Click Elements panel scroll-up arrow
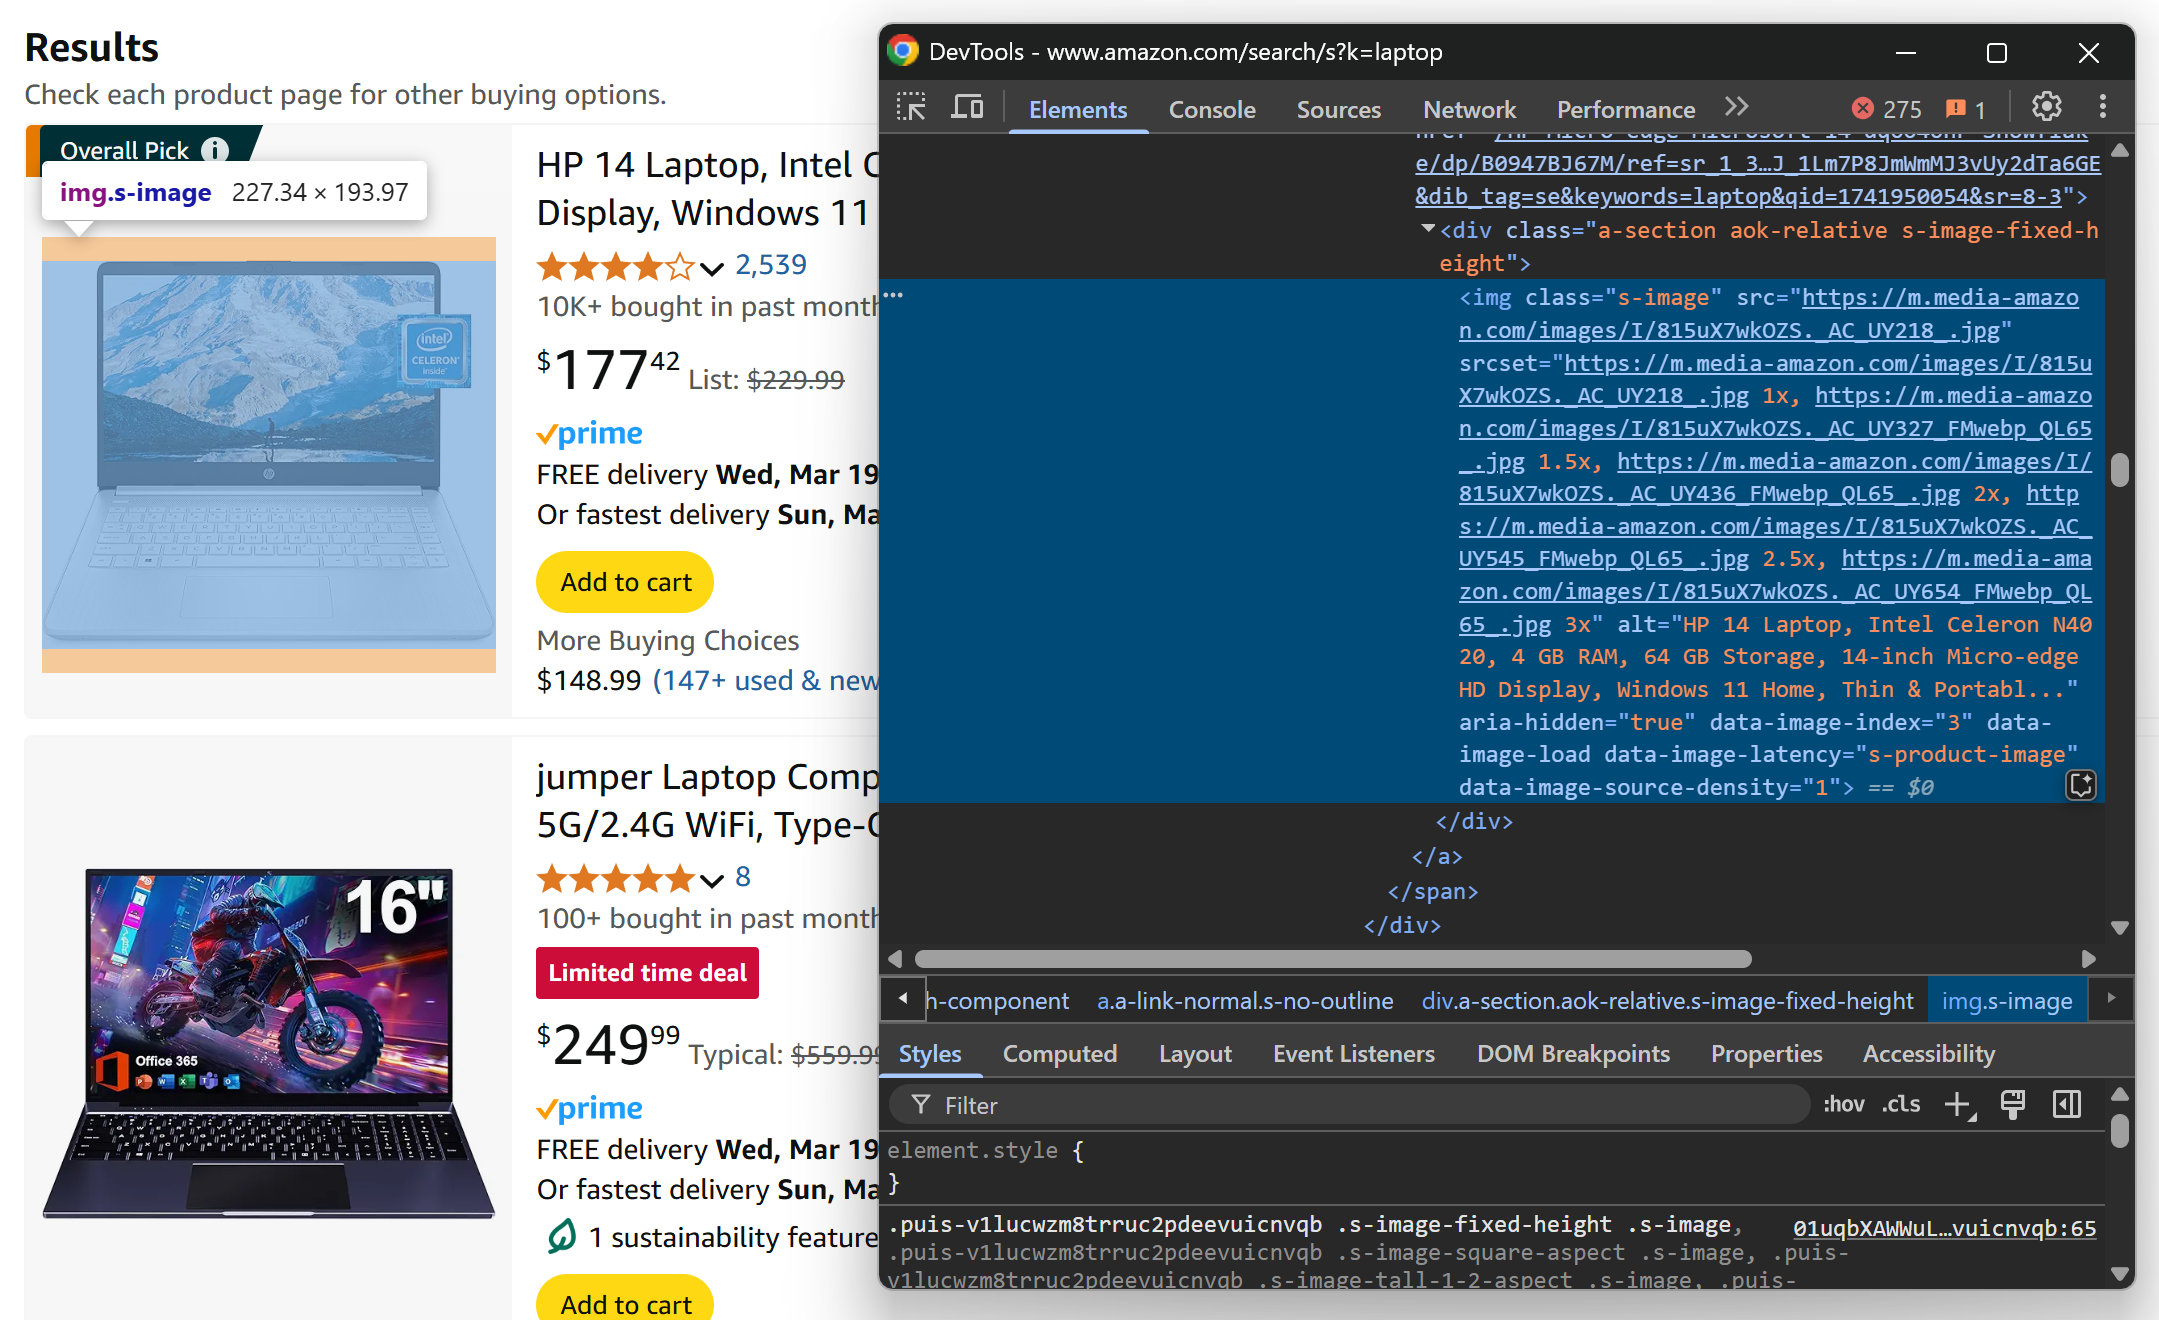The image size is (2159, 1320). click(x=2119, y=150)
